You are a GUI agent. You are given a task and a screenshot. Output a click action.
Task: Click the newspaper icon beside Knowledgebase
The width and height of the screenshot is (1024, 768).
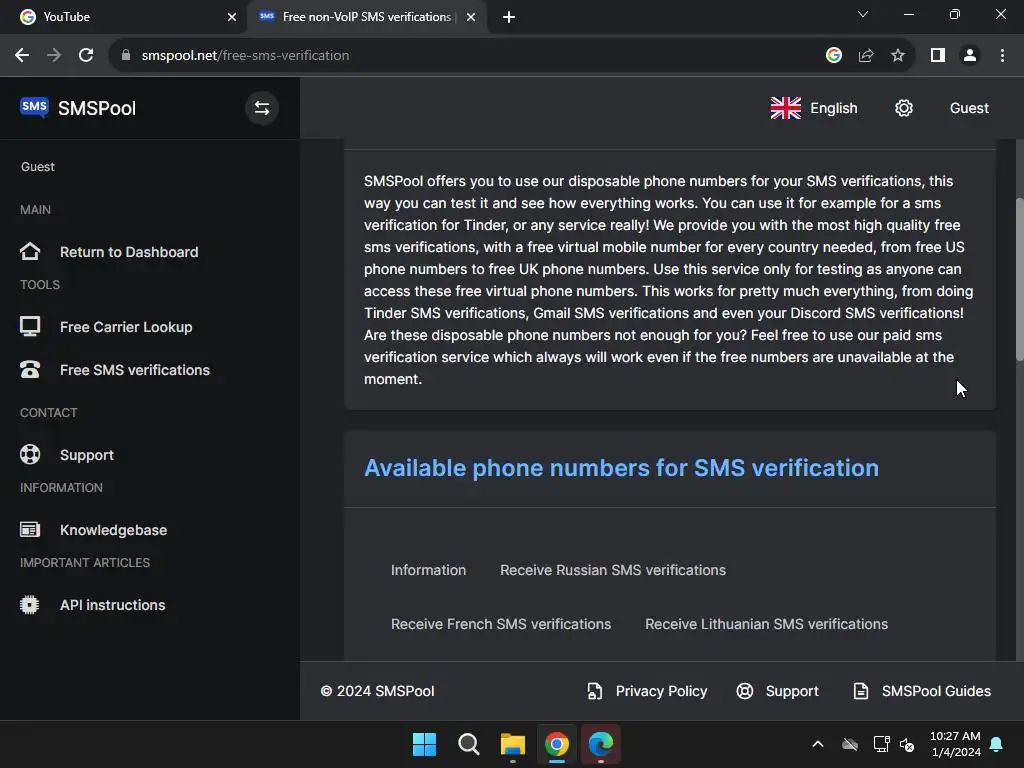pyautogui.click(x=30, y=530)
